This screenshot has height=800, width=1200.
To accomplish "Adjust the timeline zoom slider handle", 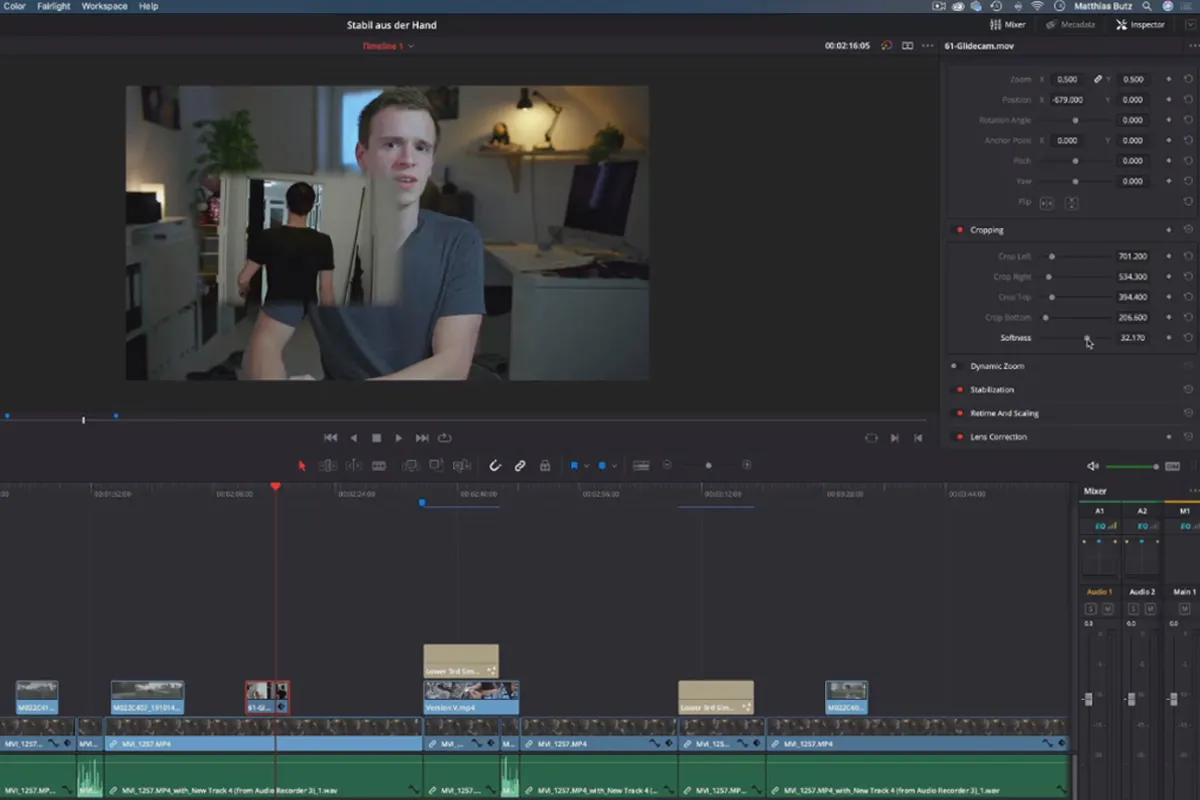I will pos(709,466).
